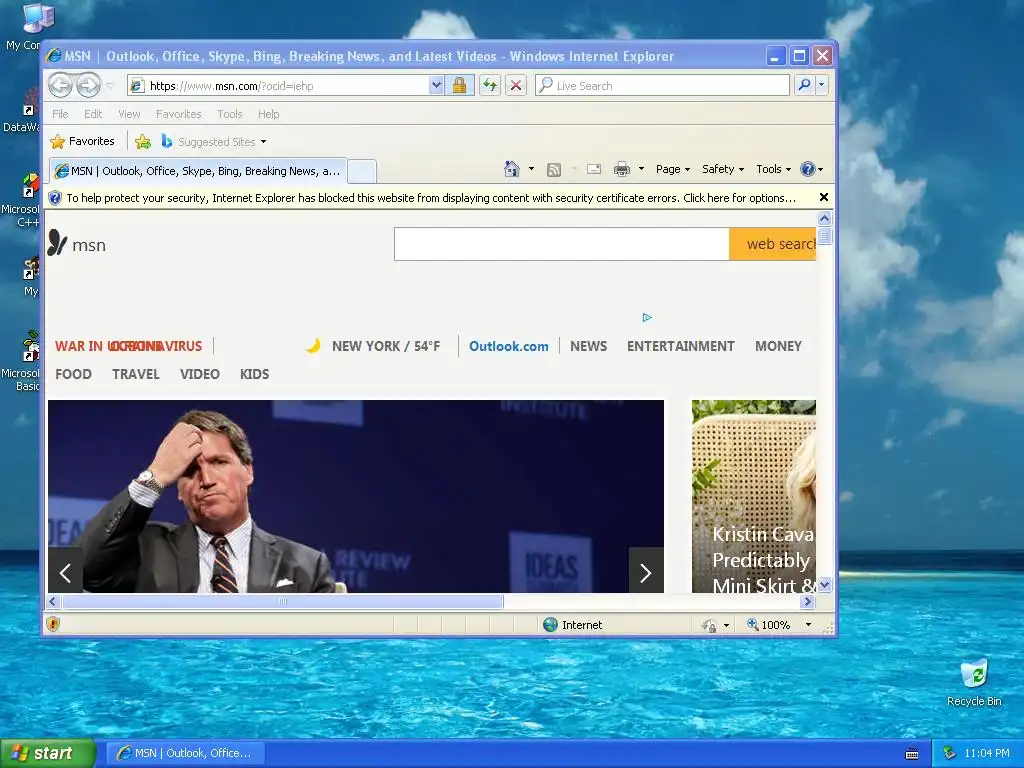Open the Help menu

[268, 114]
